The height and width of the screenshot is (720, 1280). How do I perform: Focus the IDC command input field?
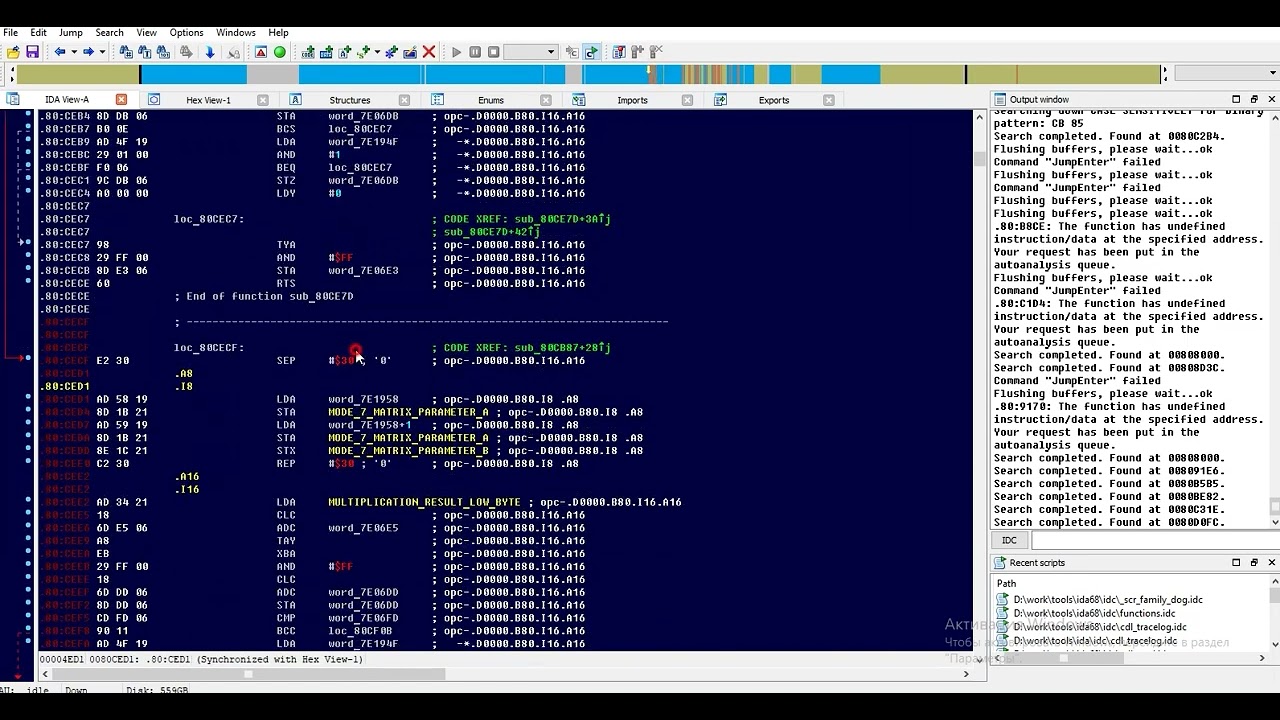1154,540
